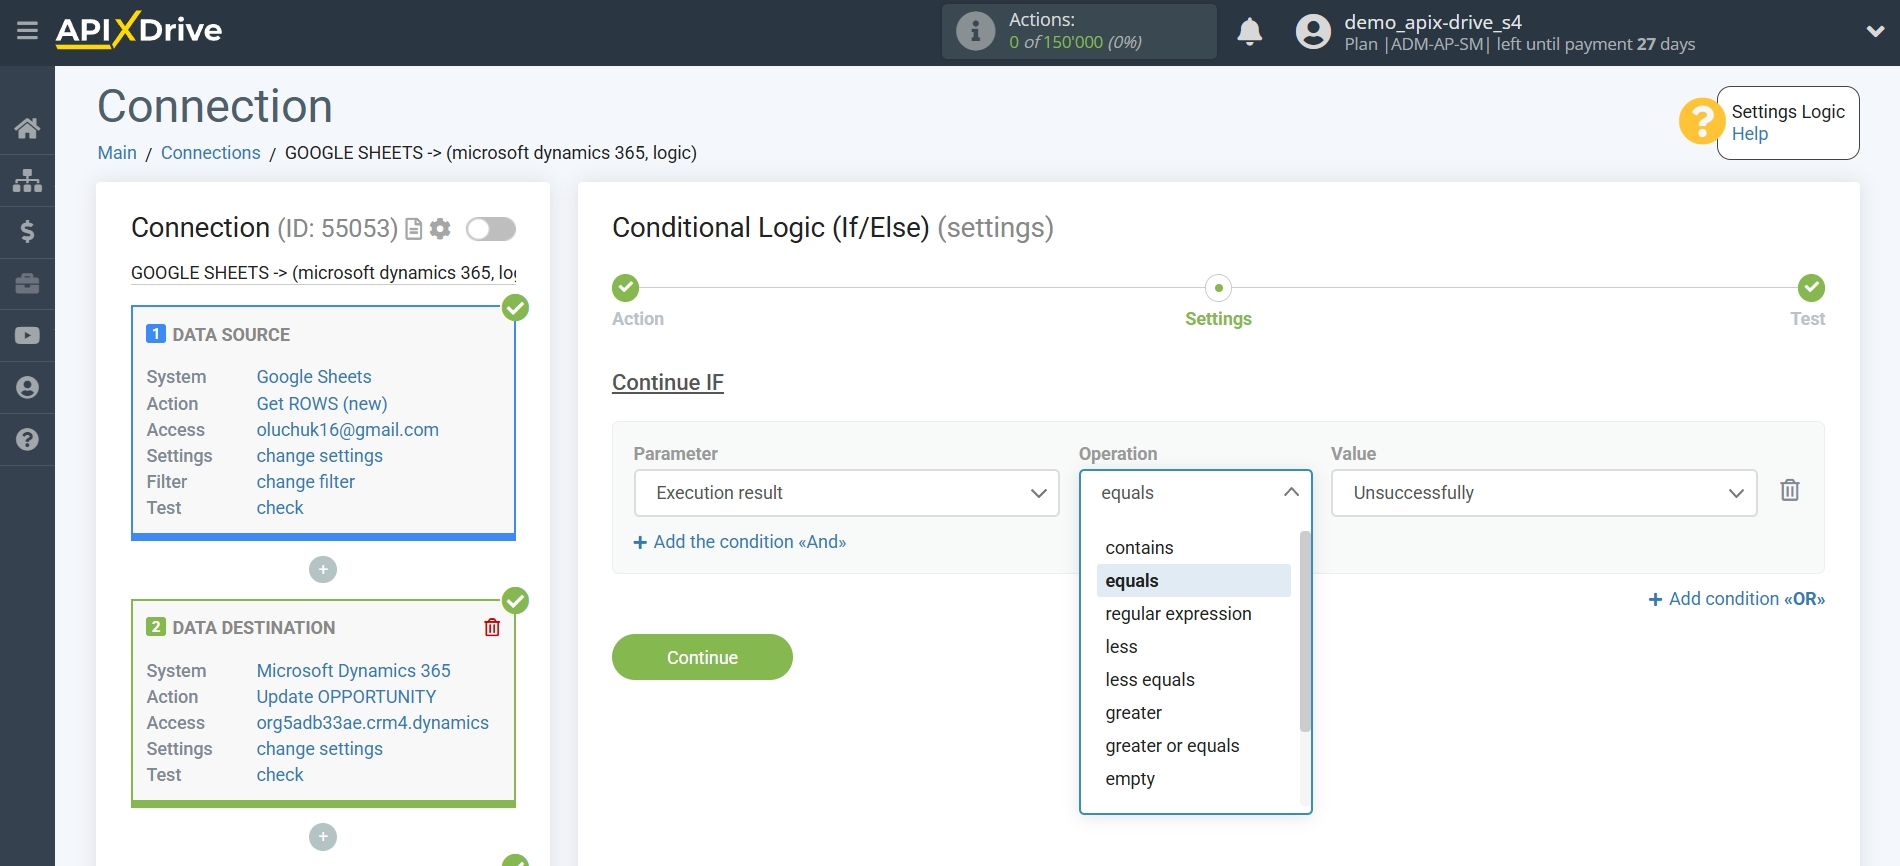Open the briefcase icon in sidebar
The image size is (1900, 866).
[27, 284]
